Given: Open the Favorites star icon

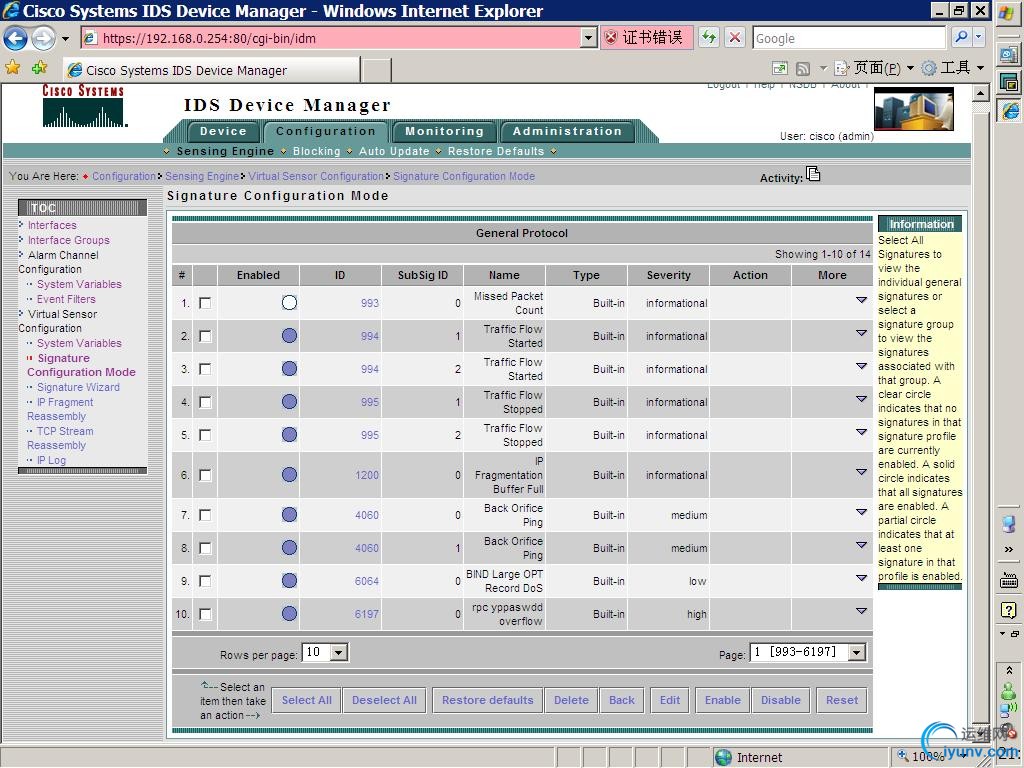Looking at the screenshot, I should (12, 67).
